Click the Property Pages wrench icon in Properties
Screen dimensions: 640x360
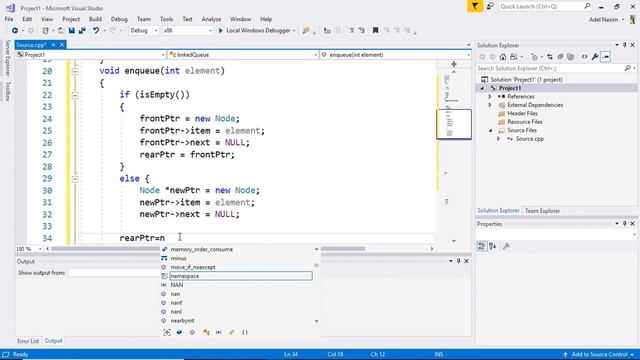coord(506,246)
